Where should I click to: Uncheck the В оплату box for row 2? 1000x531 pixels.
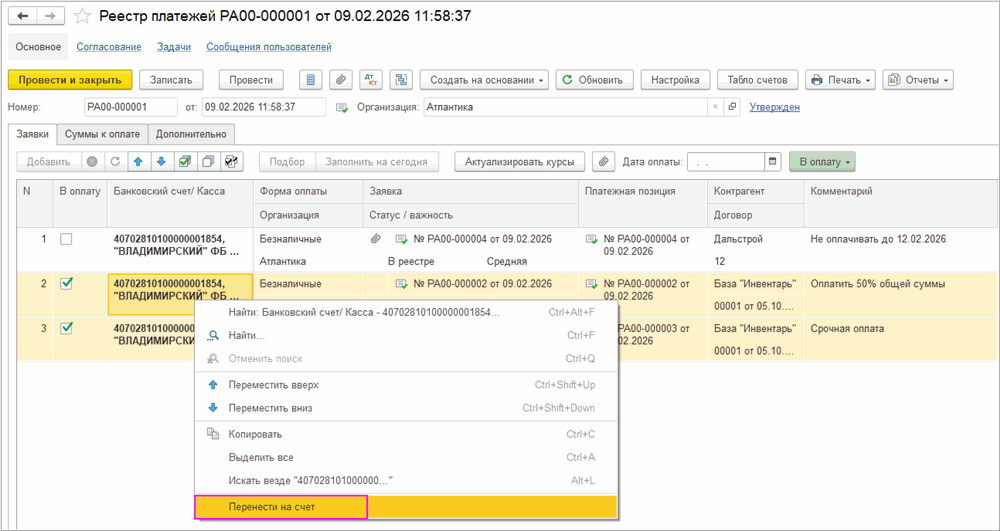tap(66, 284)
